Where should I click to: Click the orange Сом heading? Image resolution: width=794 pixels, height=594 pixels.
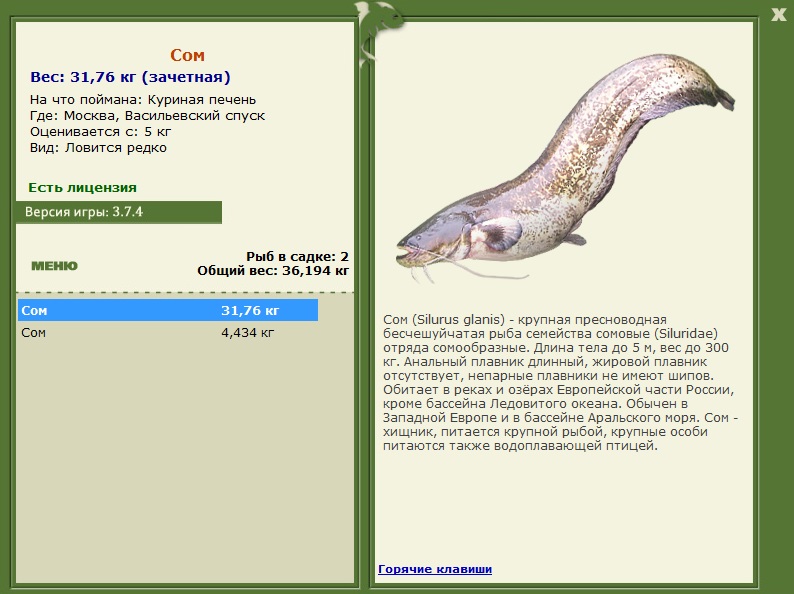[x=187, y=55]
